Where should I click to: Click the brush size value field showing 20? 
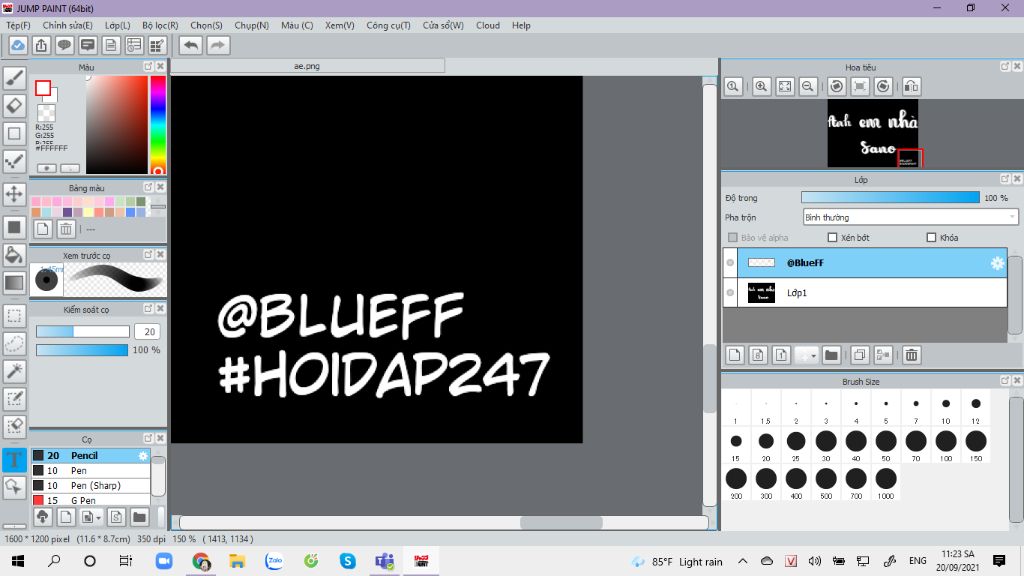pos(148,332)
